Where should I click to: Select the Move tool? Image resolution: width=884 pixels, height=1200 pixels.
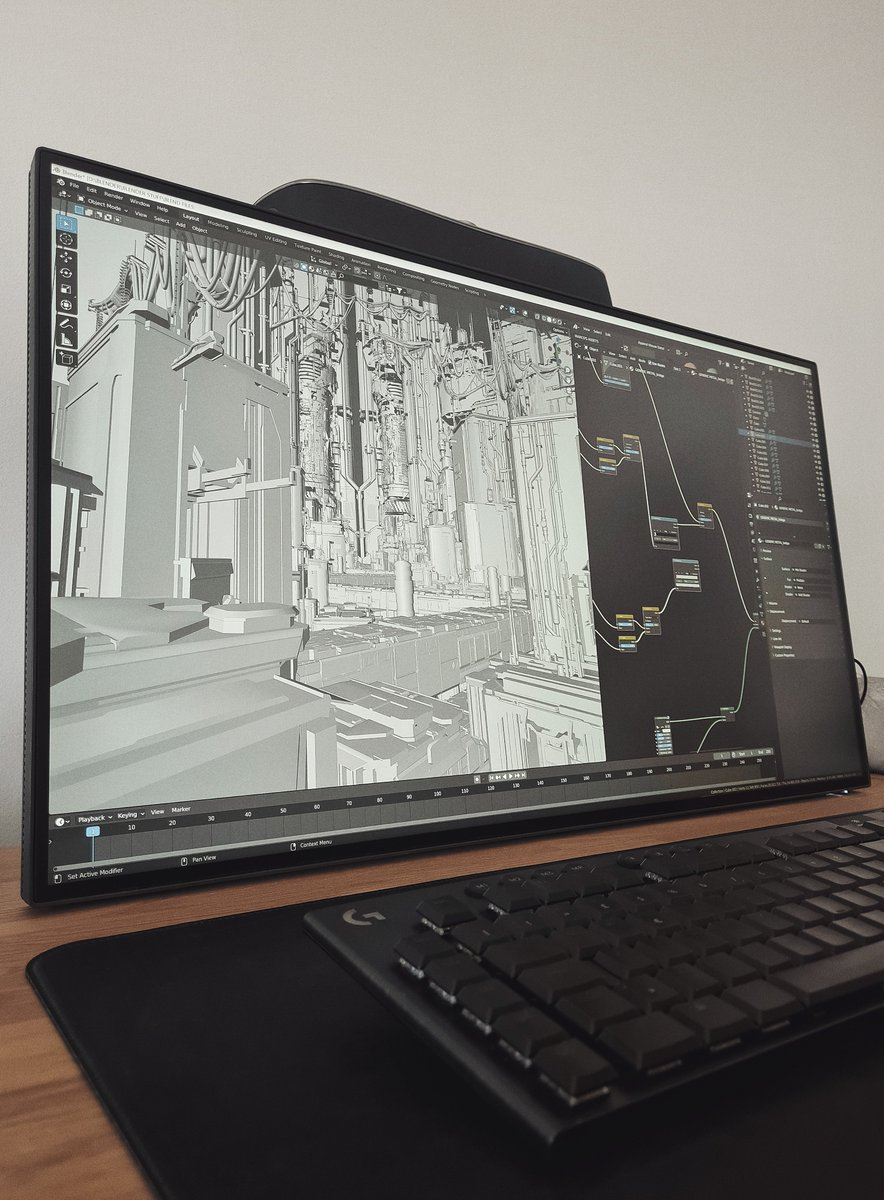(x=66, y=258)
